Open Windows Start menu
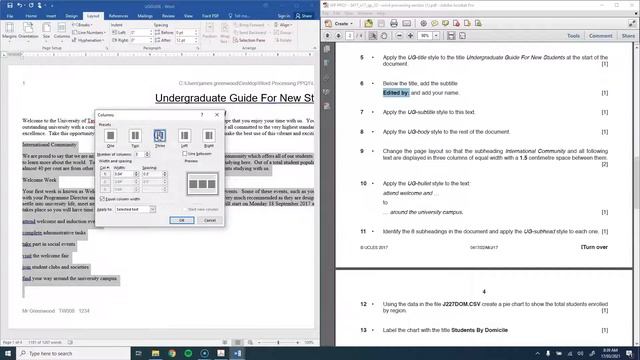This screenshot has width=640, height=360. [x=8, y=353]
